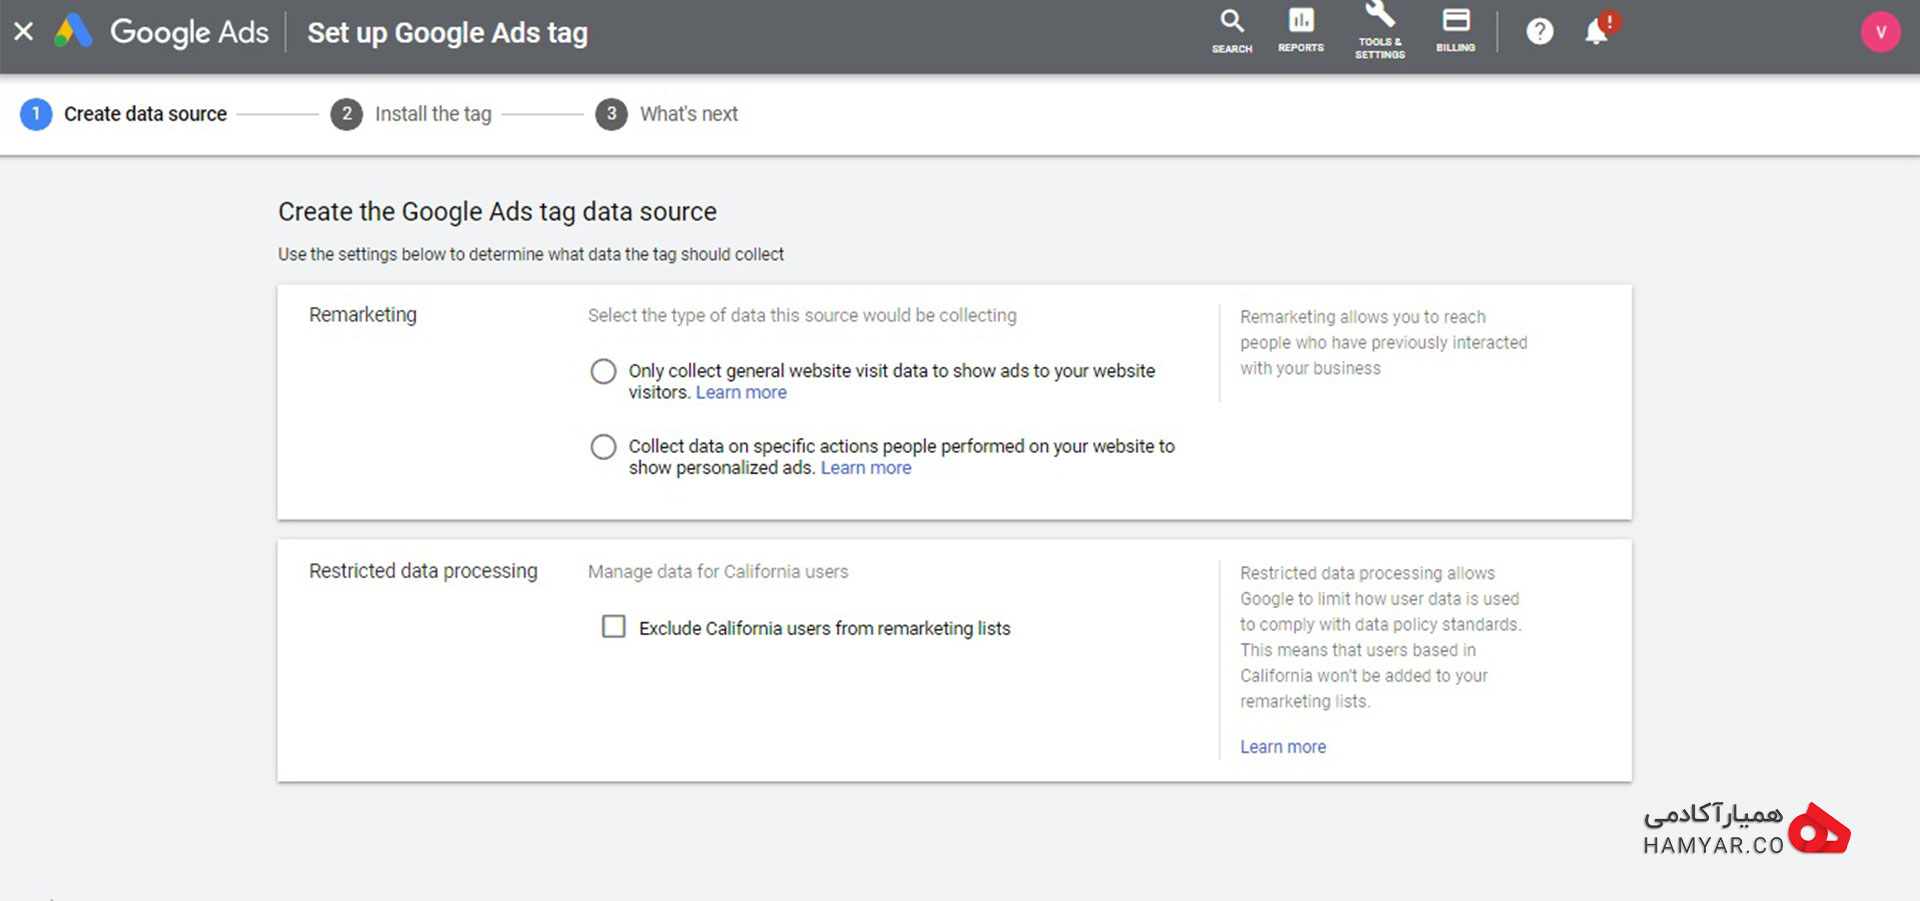
Task: Click the Google Ads logo icon
Action: click(73, 32)
